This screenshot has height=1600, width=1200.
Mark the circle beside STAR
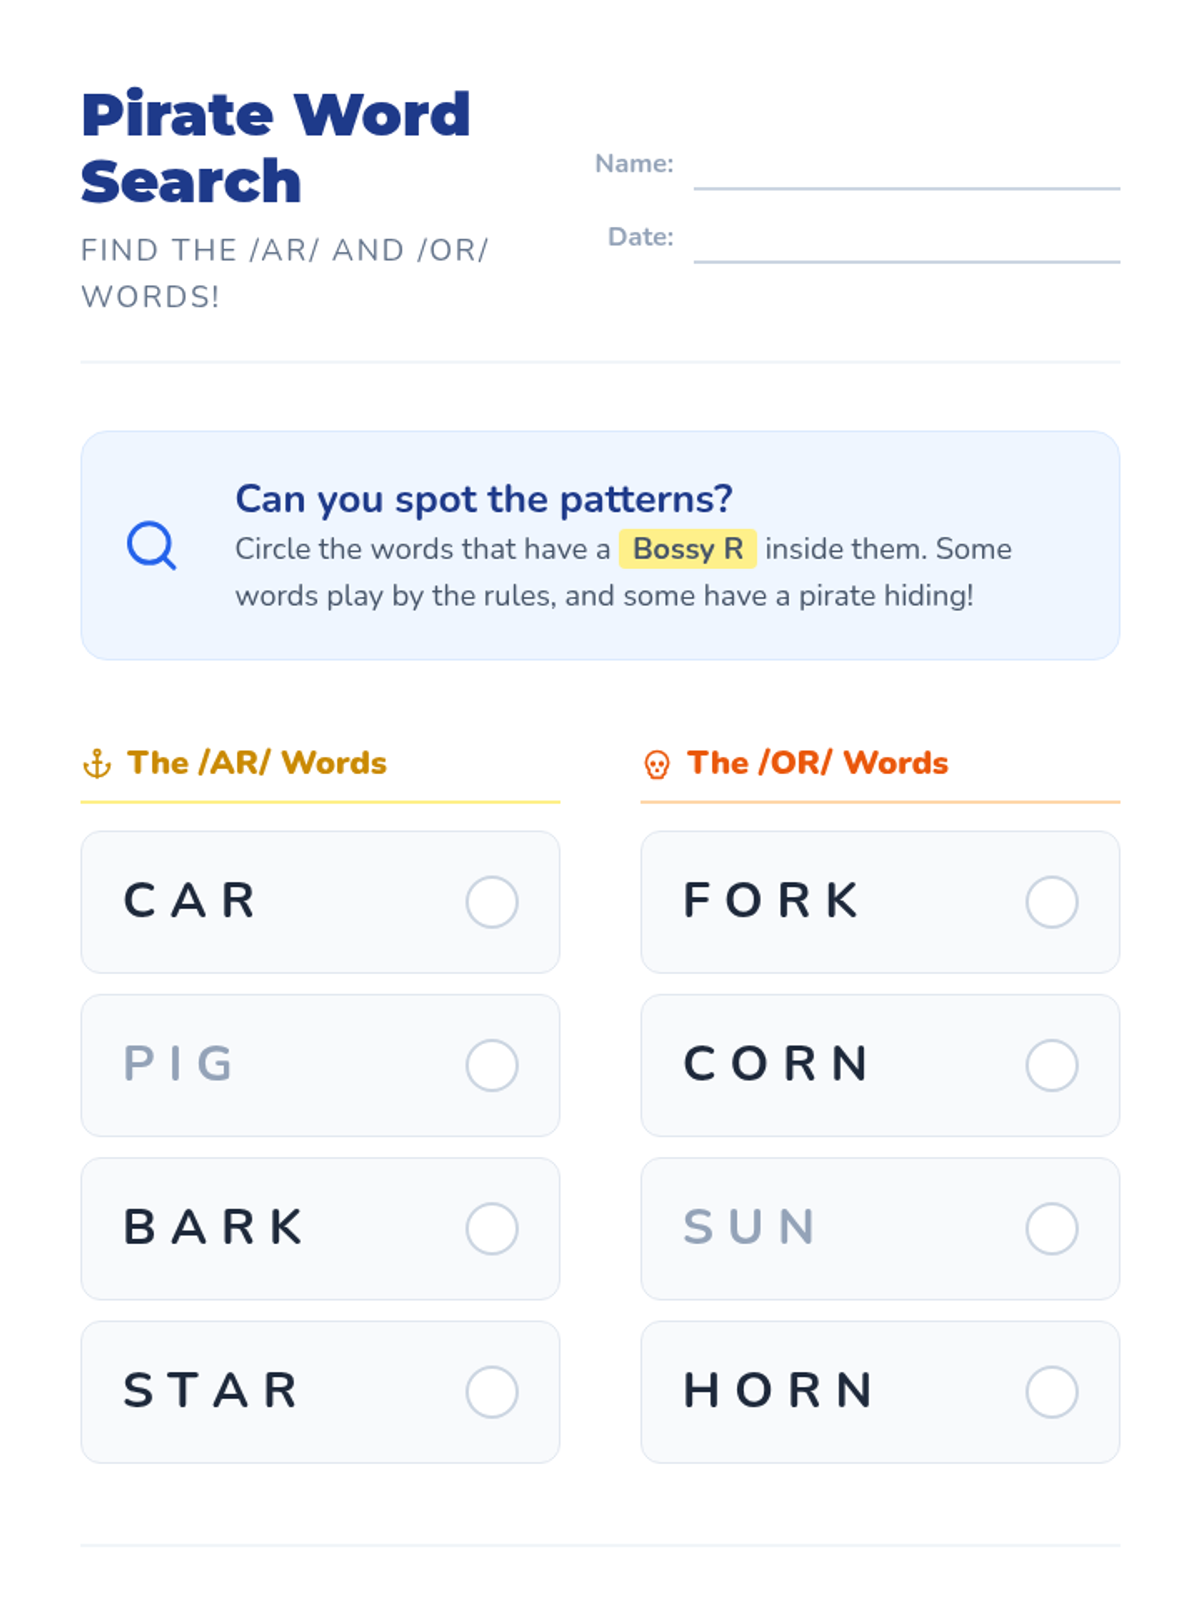492,1391
